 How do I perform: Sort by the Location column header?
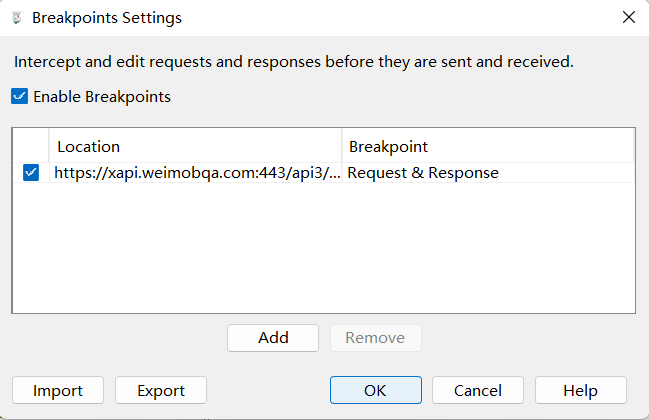click(x=195, y=147)
